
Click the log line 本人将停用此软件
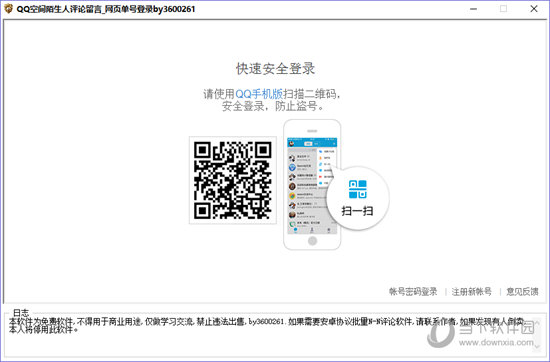pos(43,330)
